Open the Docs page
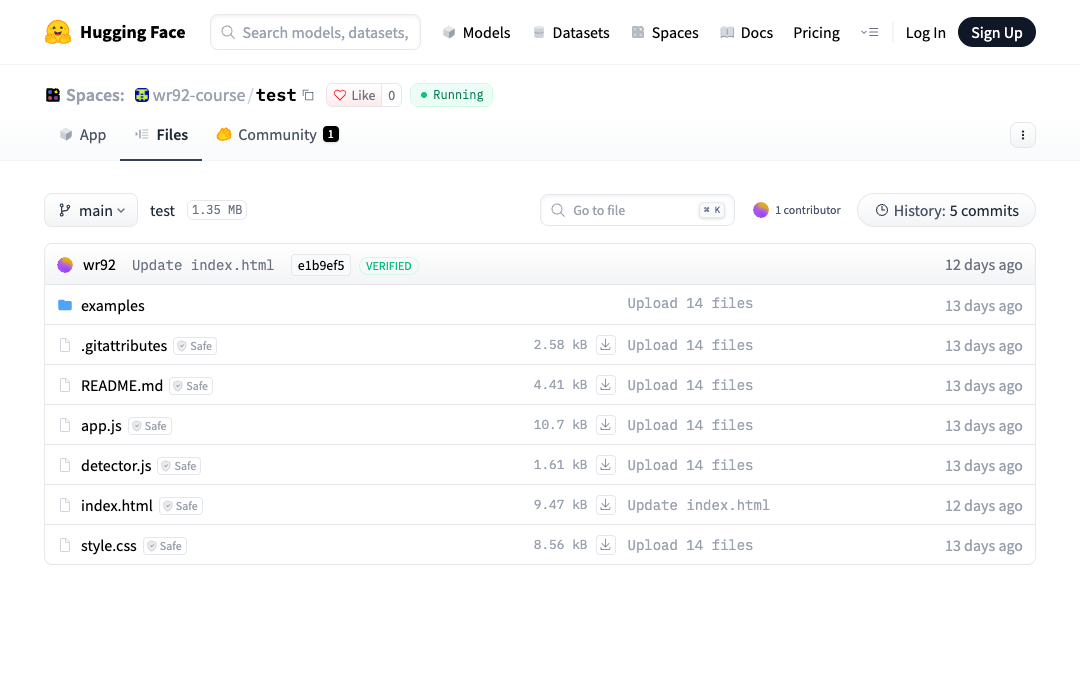The height and width of the screenshot is (700, 1080). [x=747, y=32]
